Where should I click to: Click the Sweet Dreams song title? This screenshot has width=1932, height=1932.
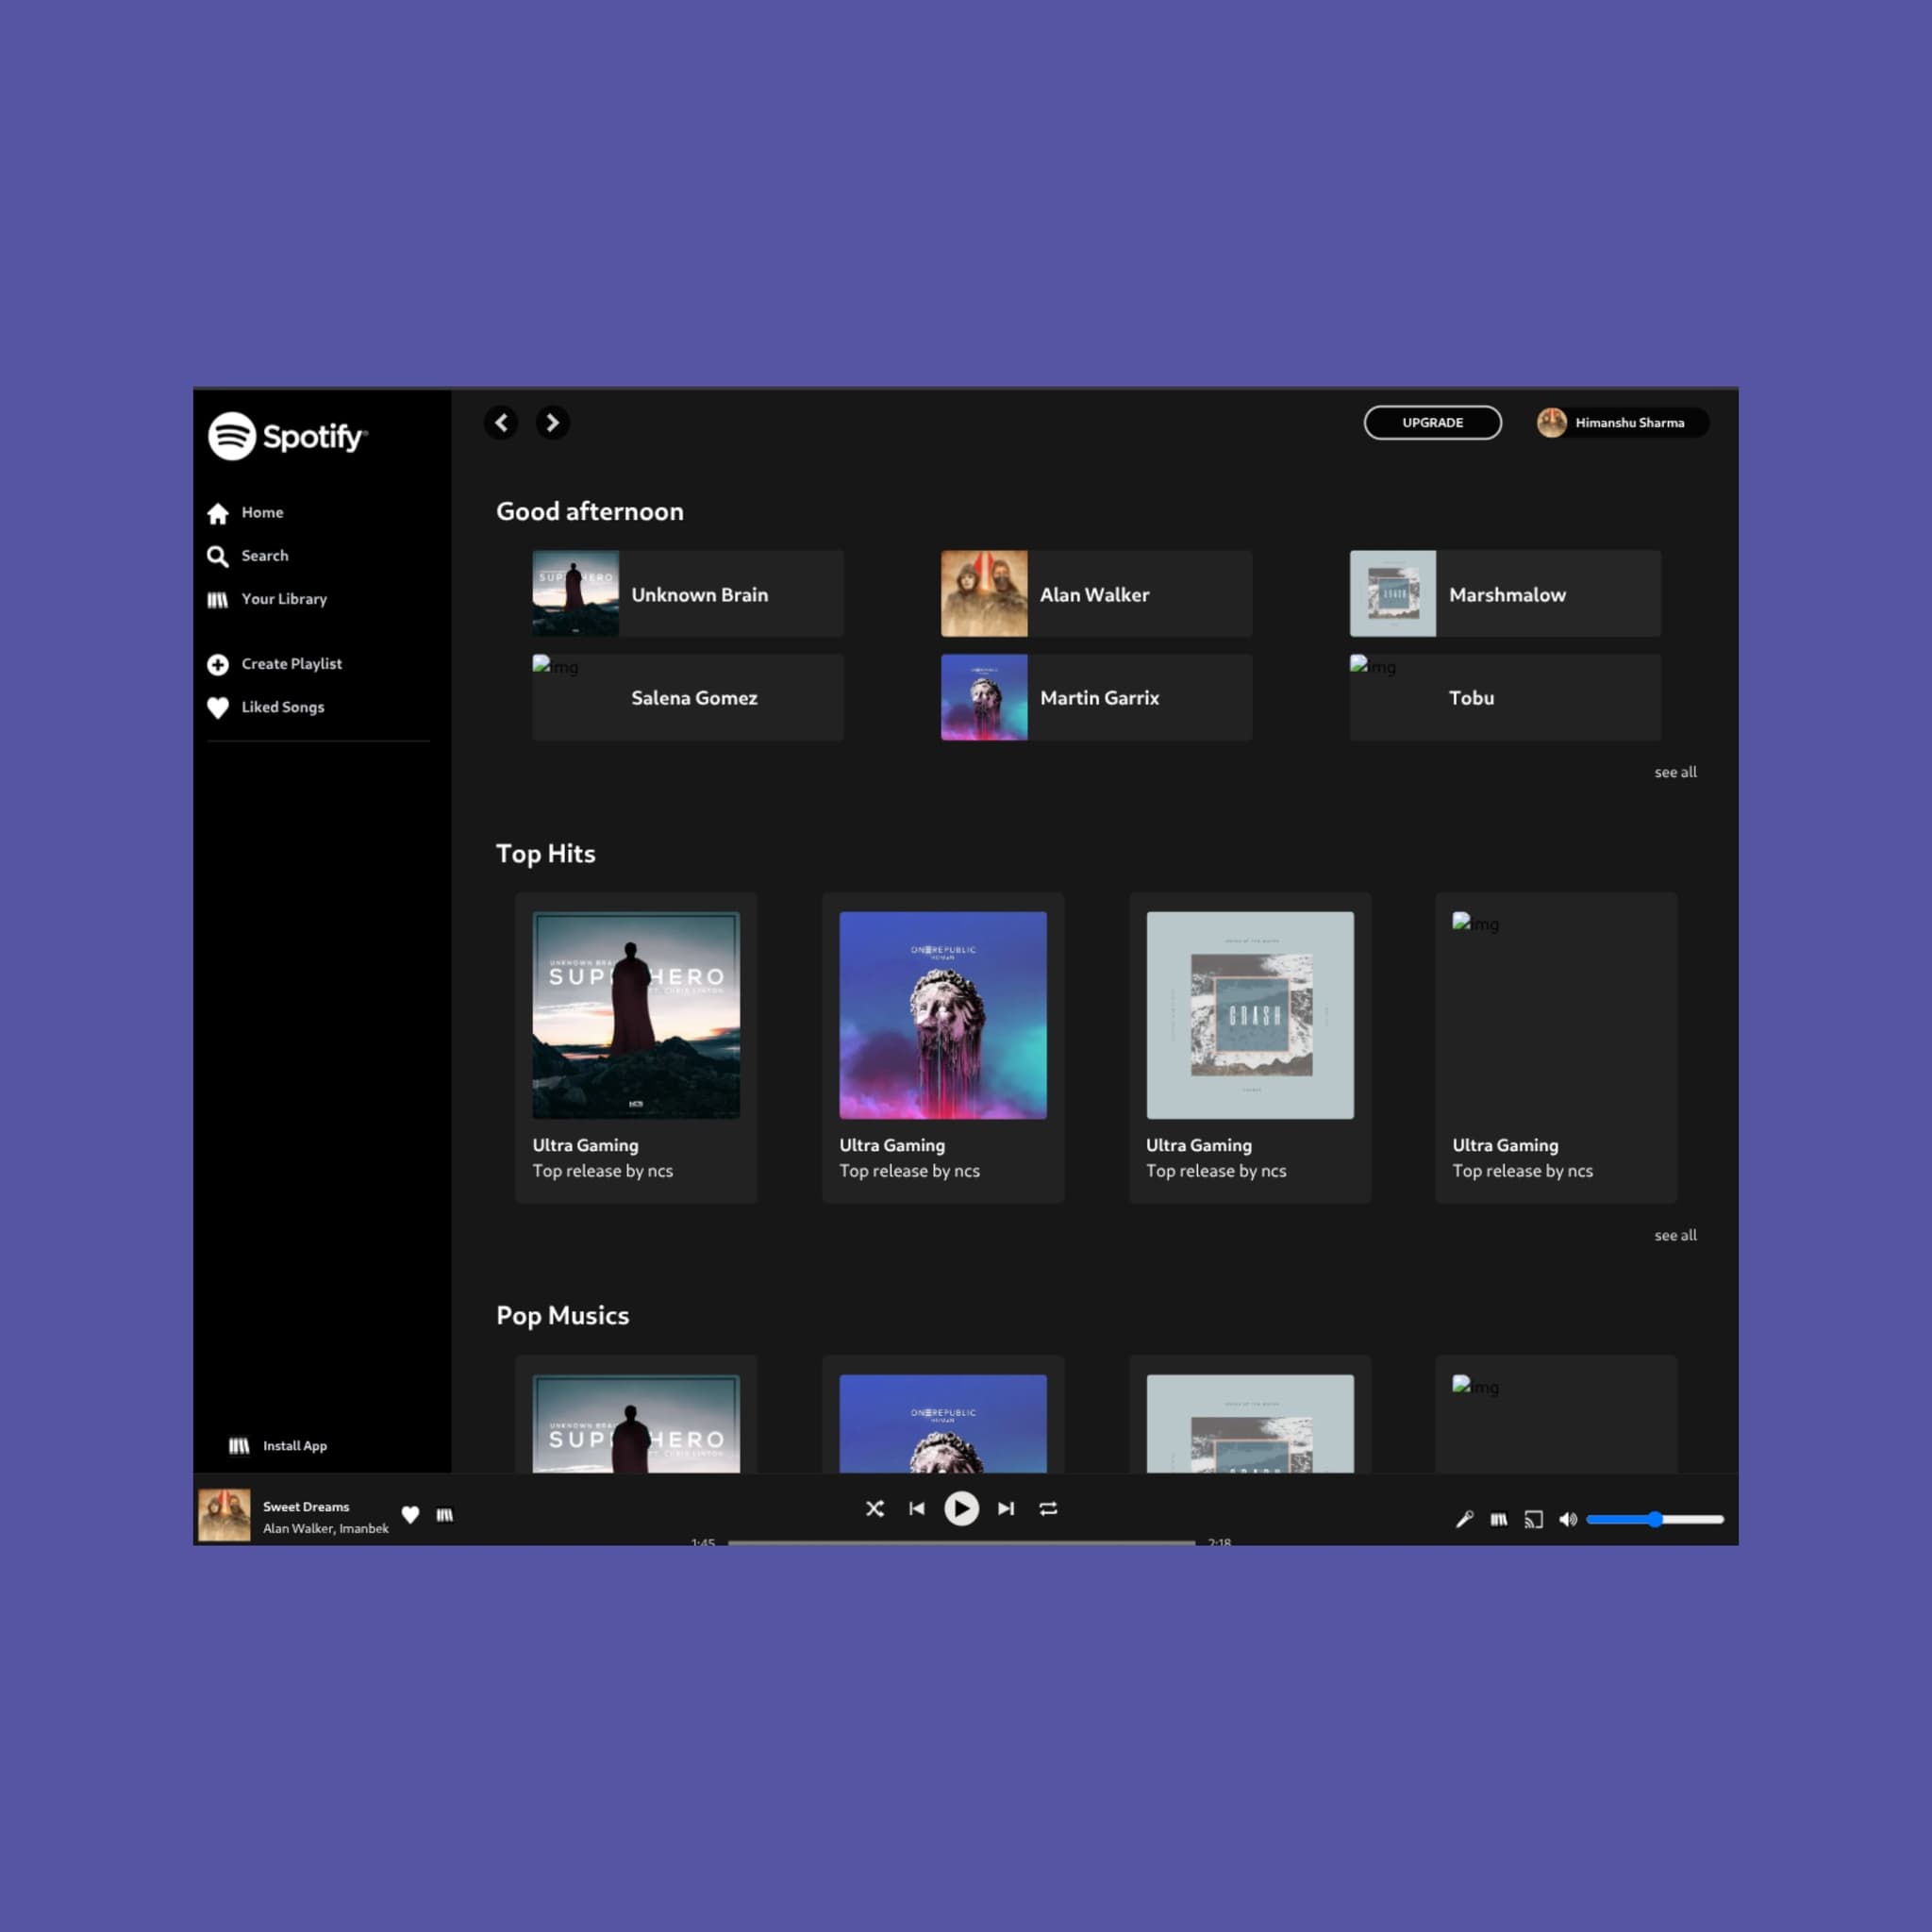click(306, 1507)
